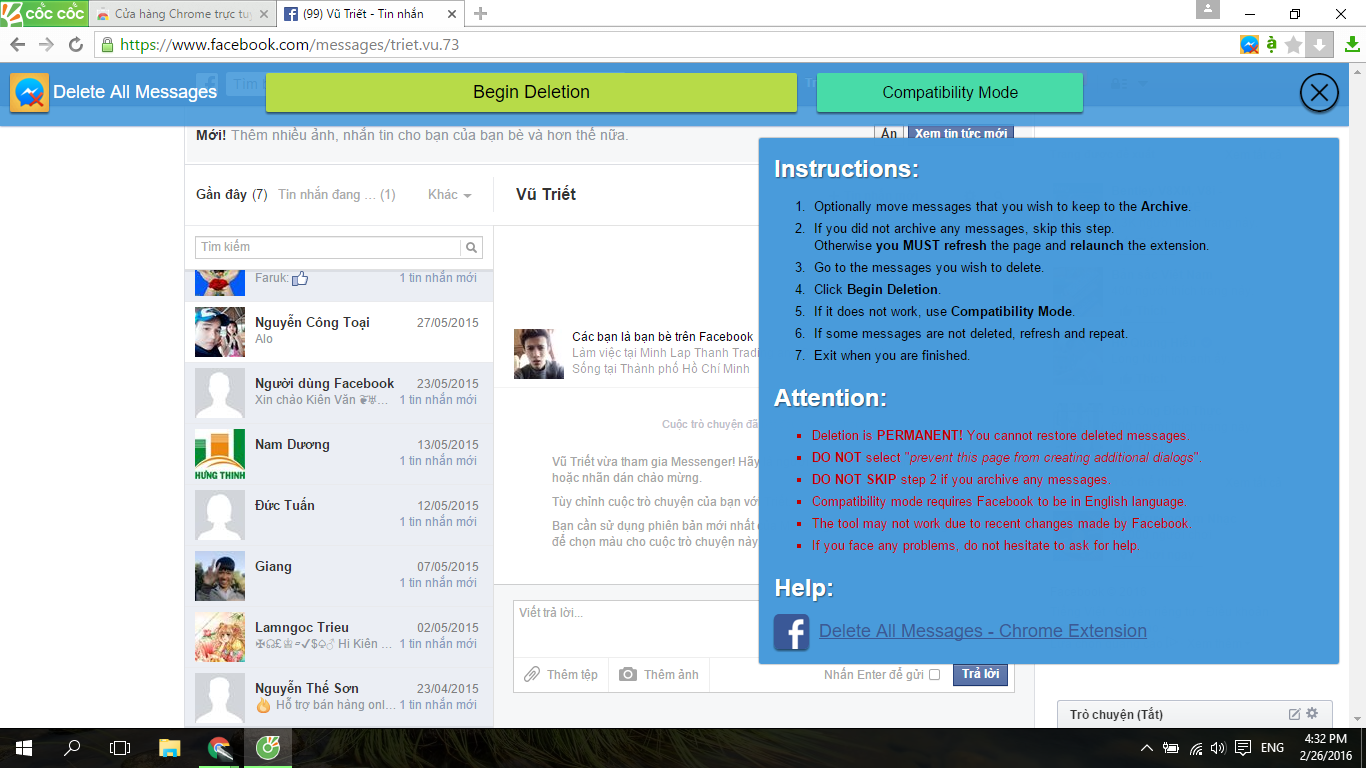This screenshot has height=768, width=1366.
Task: Click in the Tìm kiếm search field
Action: click(x=328, y=247)
